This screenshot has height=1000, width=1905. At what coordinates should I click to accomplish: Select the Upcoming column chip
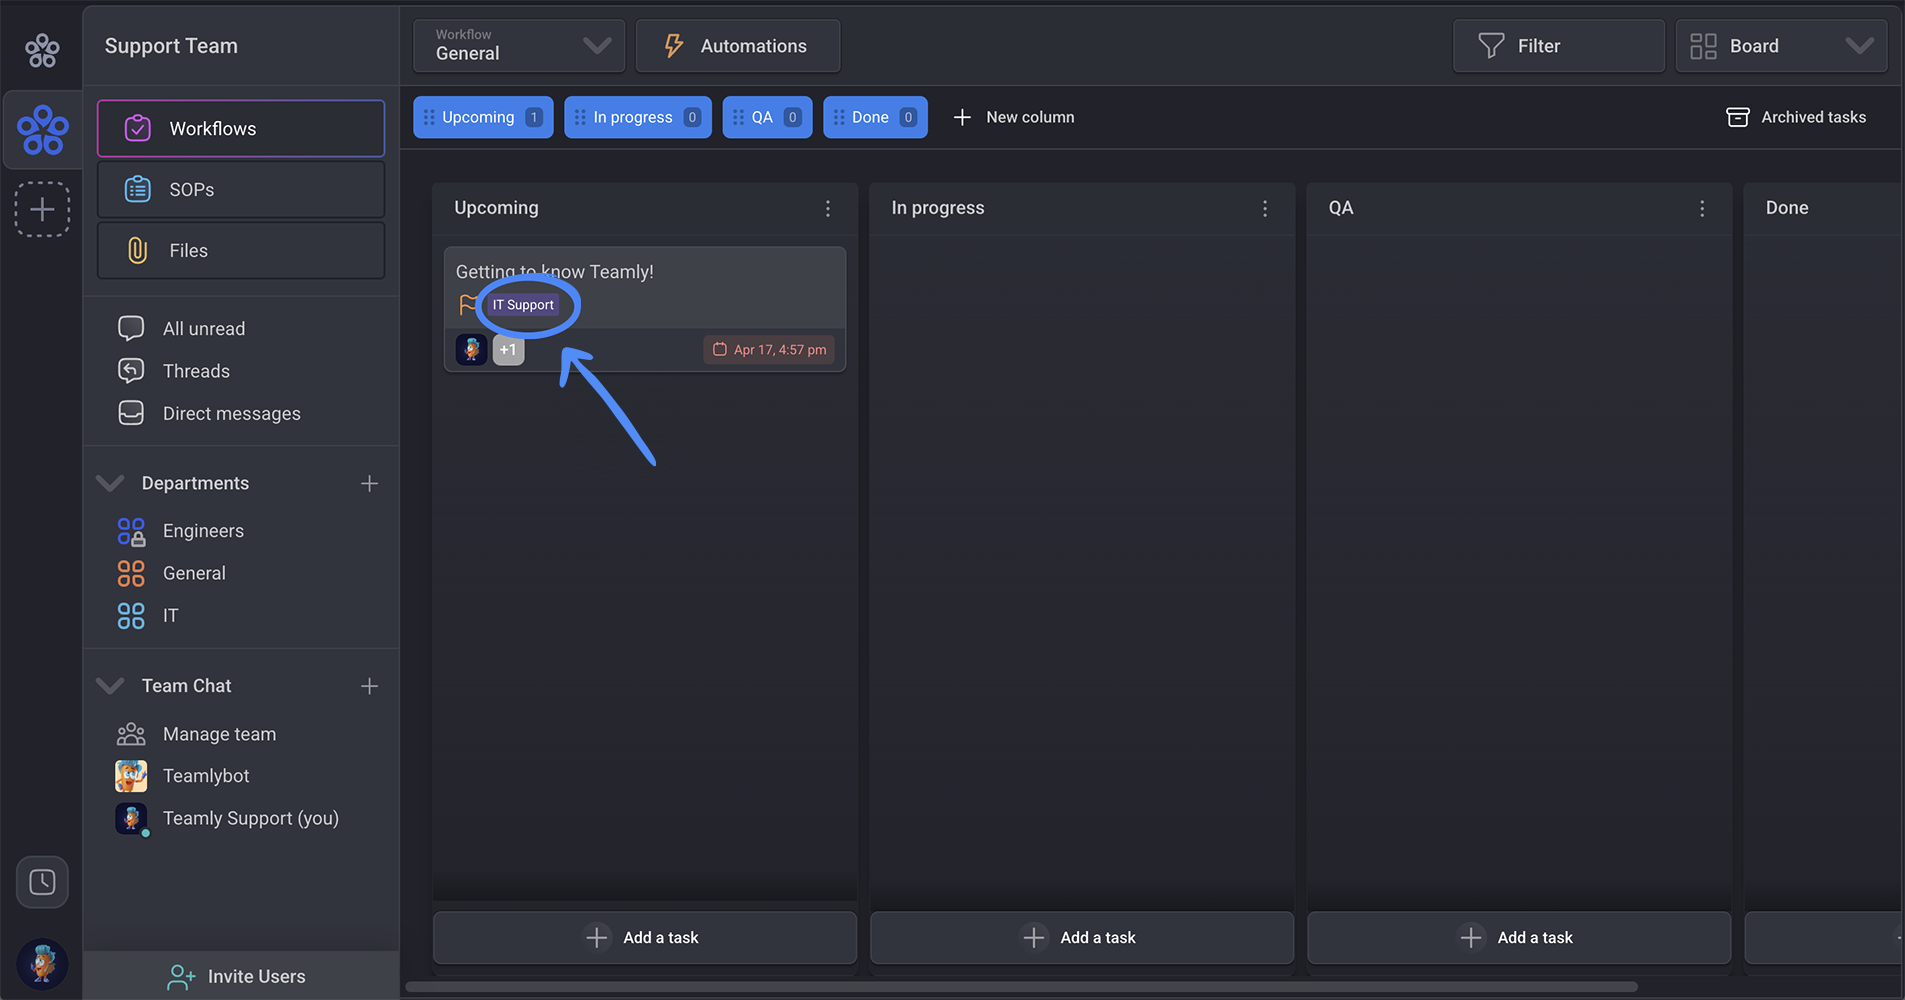pyautogui.click(x=483, y=117)
